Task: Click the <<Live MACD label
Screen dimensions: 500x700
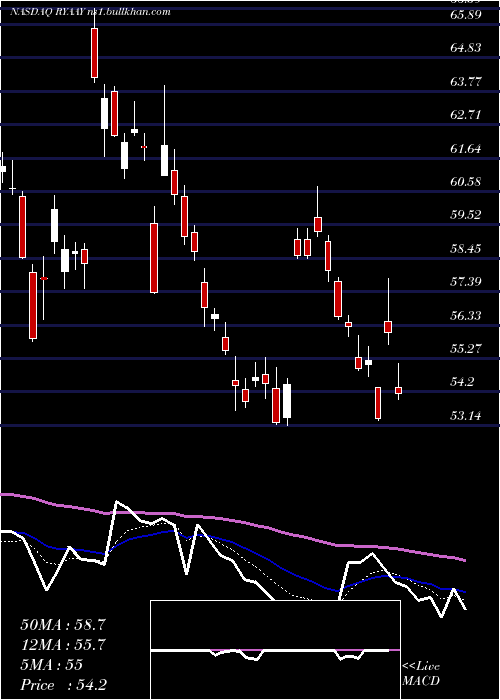Action: [421, 674]
